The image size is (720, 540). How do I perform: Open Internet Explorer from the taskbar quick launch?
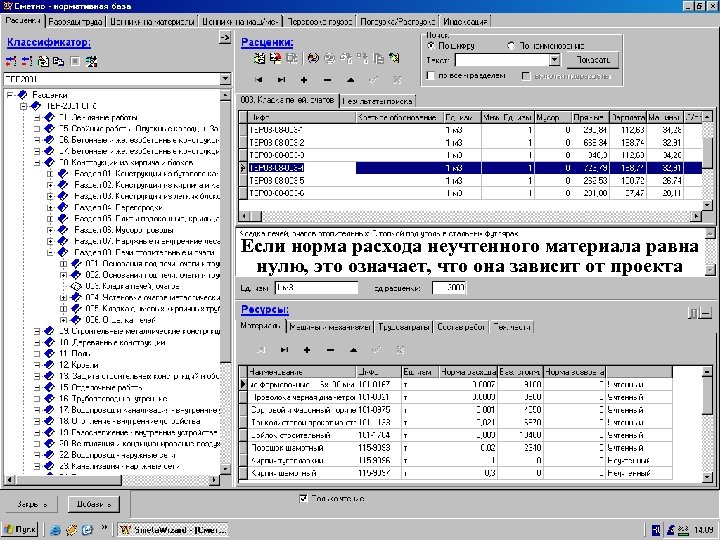[56, 530]
